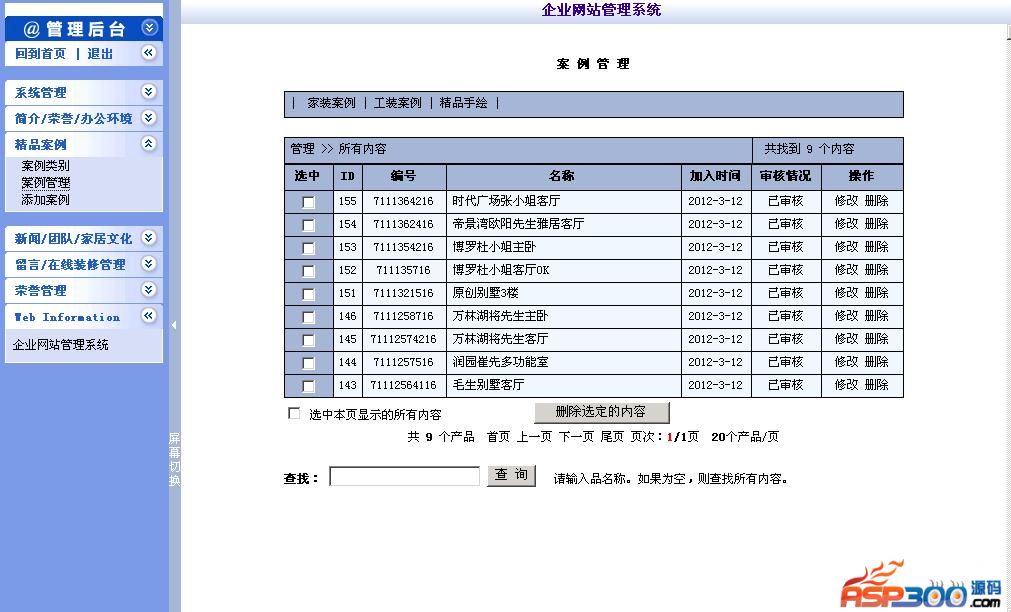Check the box for 万林湖将先生主卧
The width and height of the screenshot is (1011, 612).
pyautogui.click(x=309, y=317)
